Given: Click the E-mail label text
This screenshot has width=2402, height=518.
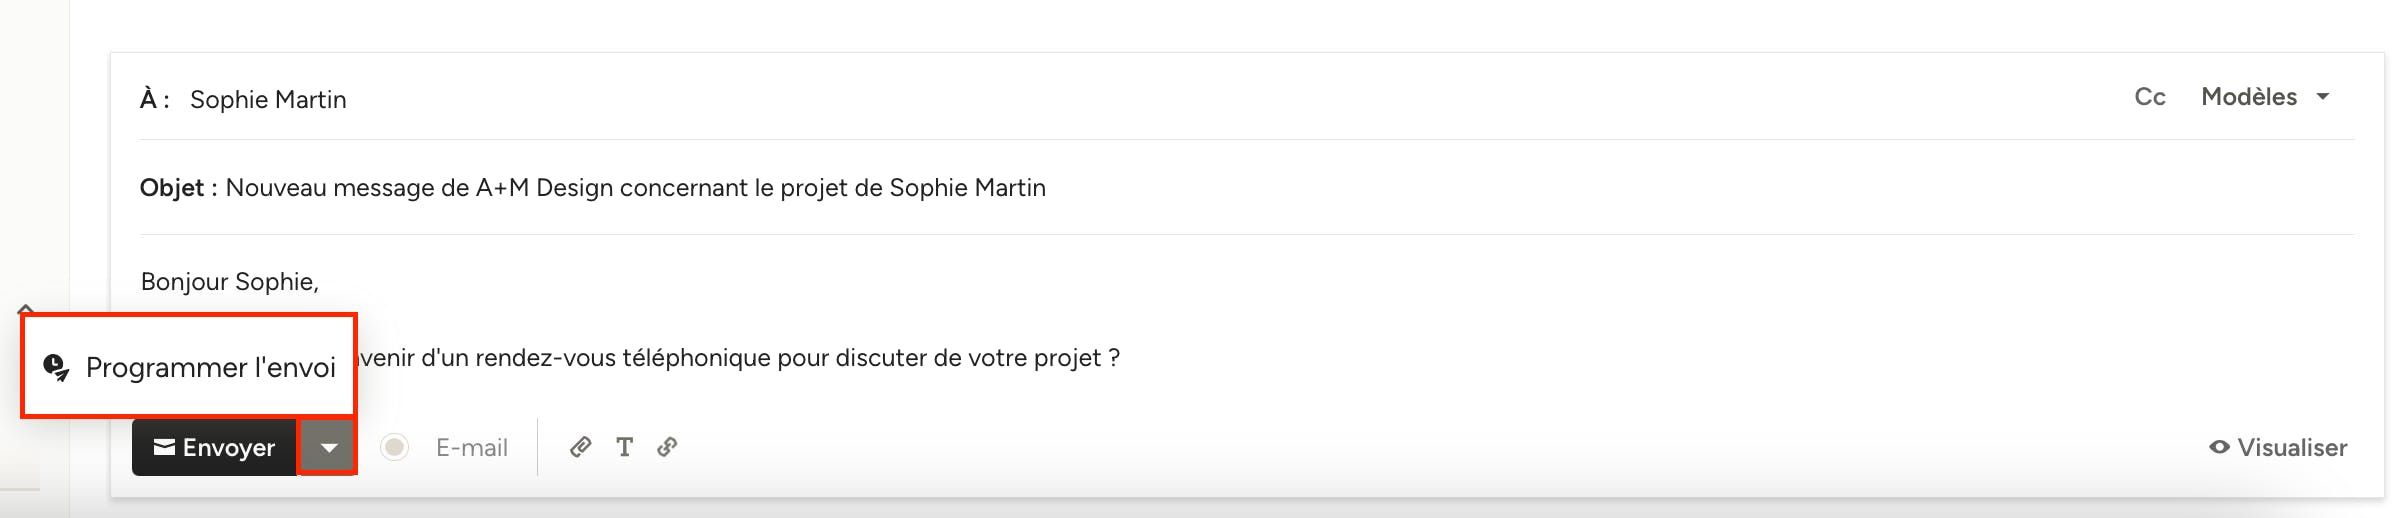Looking at the screenshot, I should (x=471, y=447).
